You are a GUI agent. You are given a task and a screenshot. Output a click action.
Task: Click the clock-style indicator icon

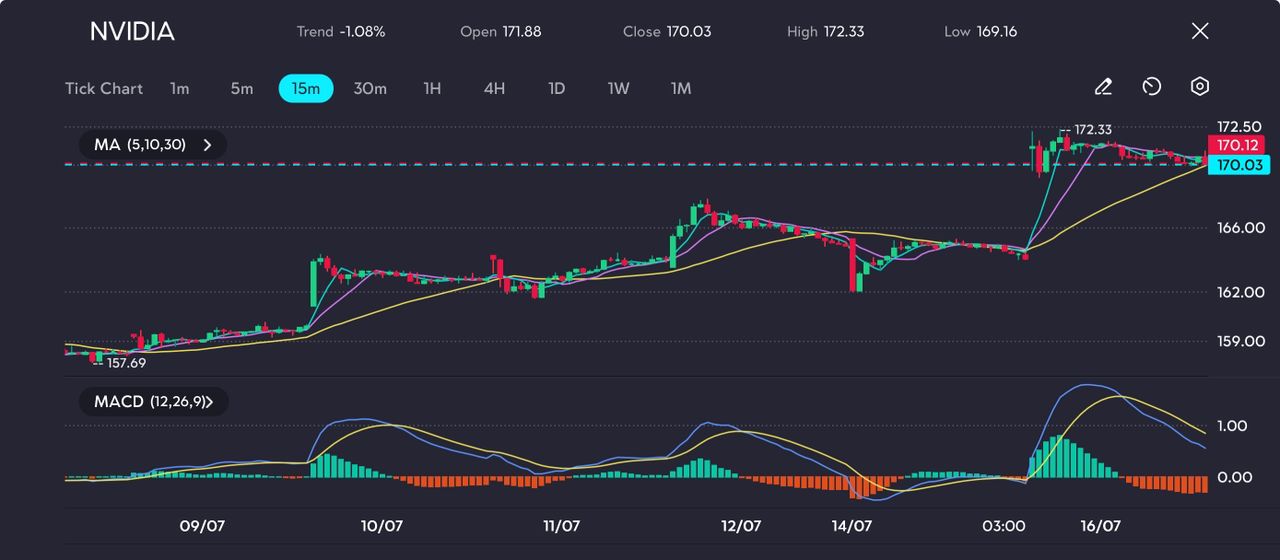(x=1151, y=87)
